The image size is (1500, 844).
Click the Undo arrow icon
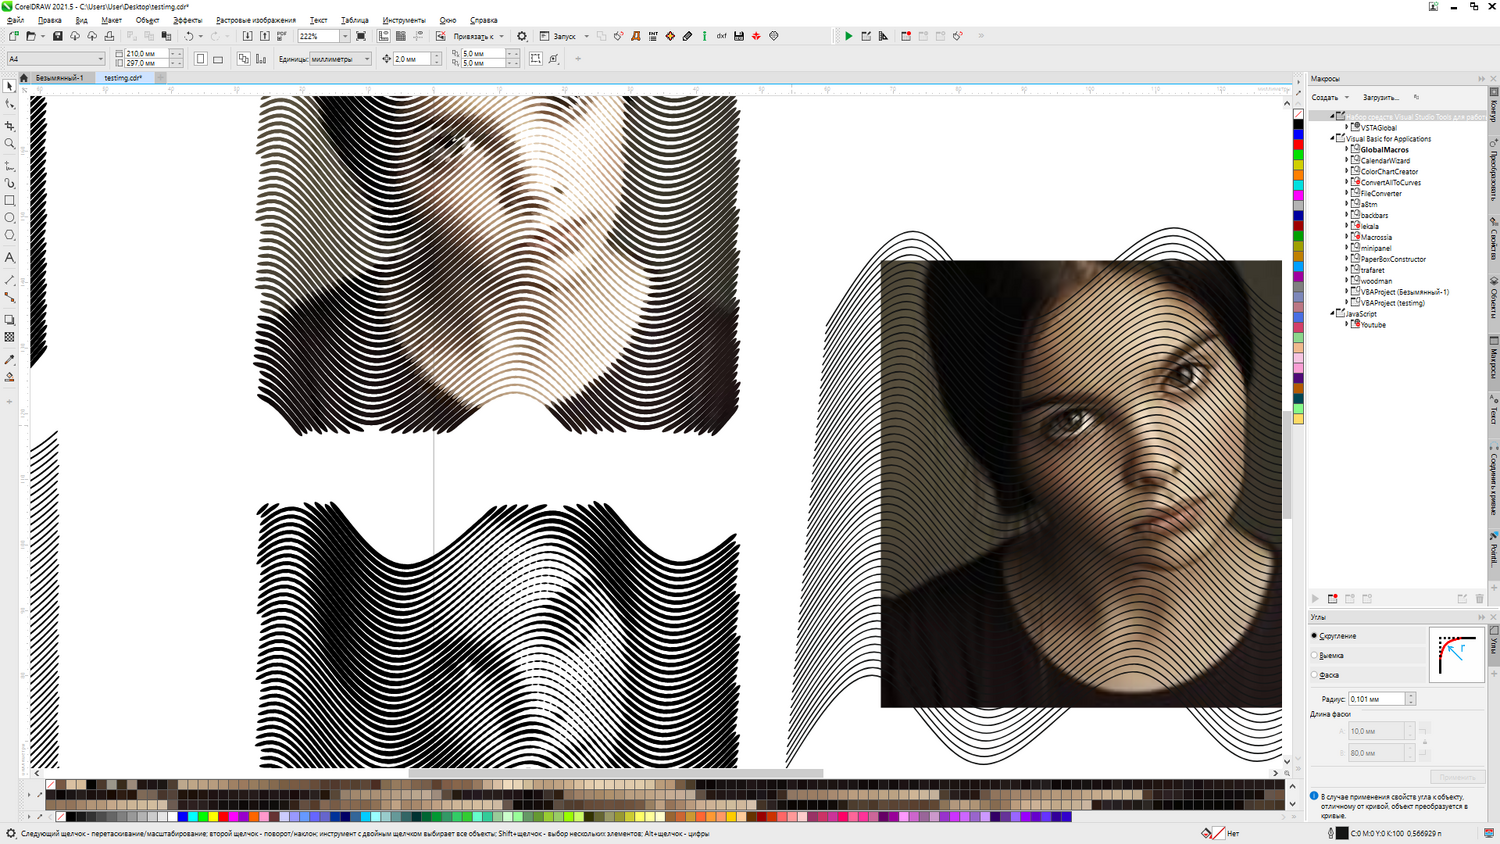click(188, 36)
